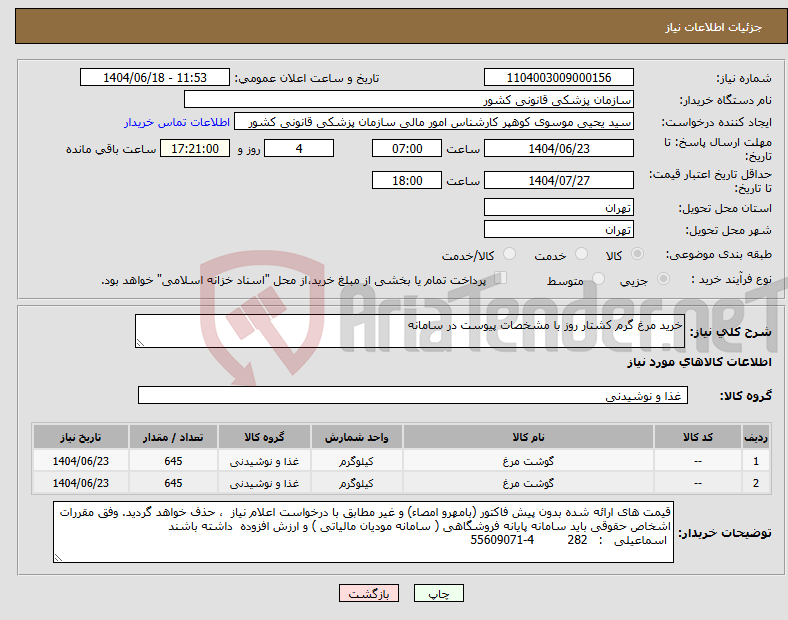Click کیلوگرم unit in row 2
Viewport: 788px width, 620px height.
click(x=356, y=483)
